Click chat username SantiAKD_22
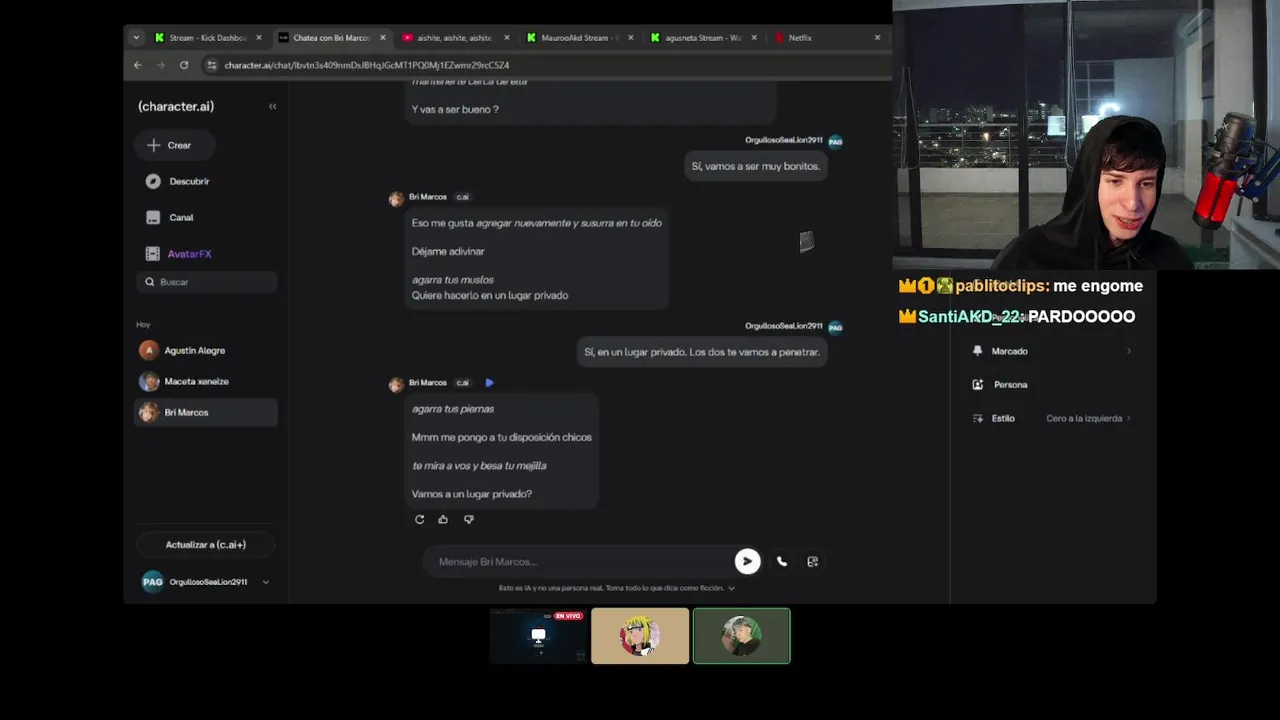 tap(972, 316)
